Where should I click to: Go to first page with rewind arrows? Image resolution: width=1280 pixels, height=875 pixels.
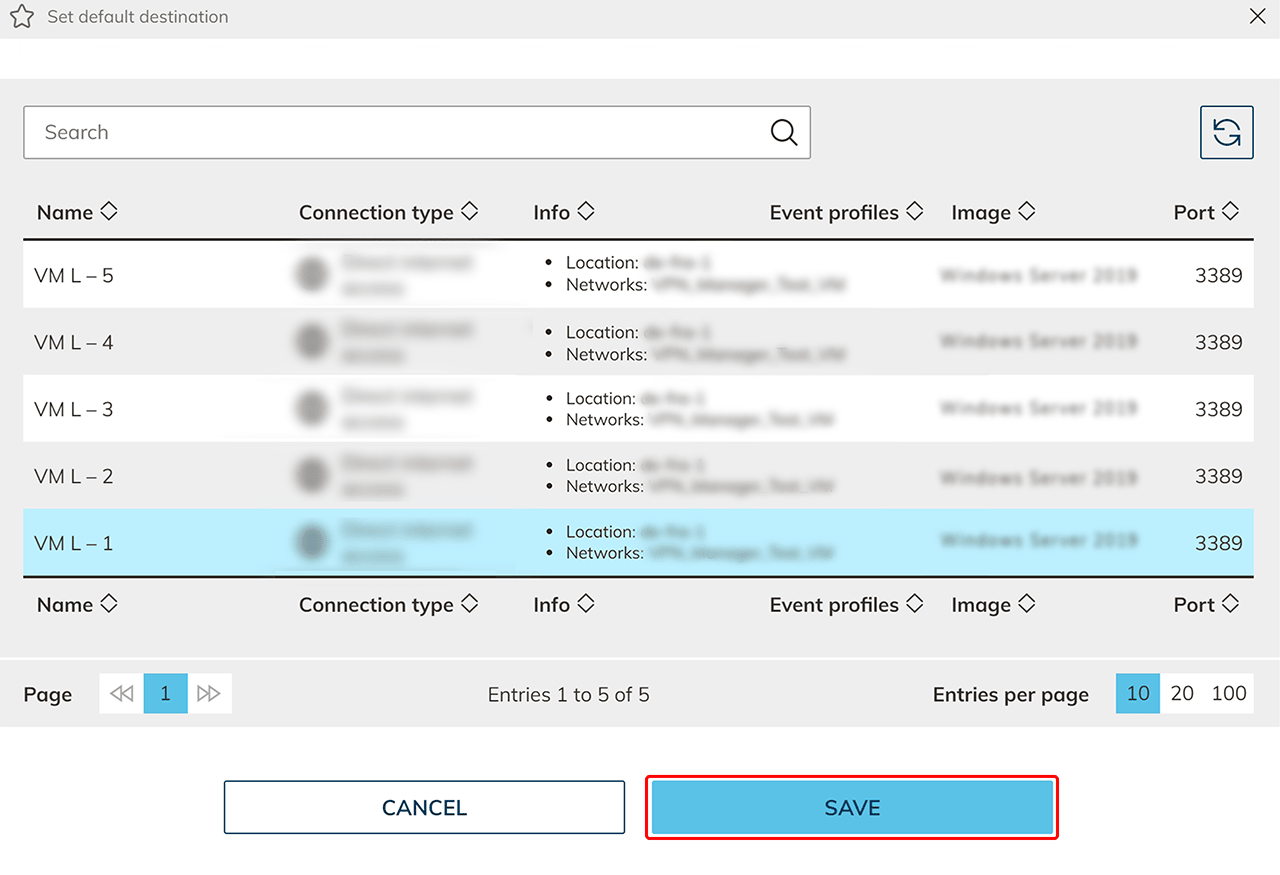(x=121, y=694)
